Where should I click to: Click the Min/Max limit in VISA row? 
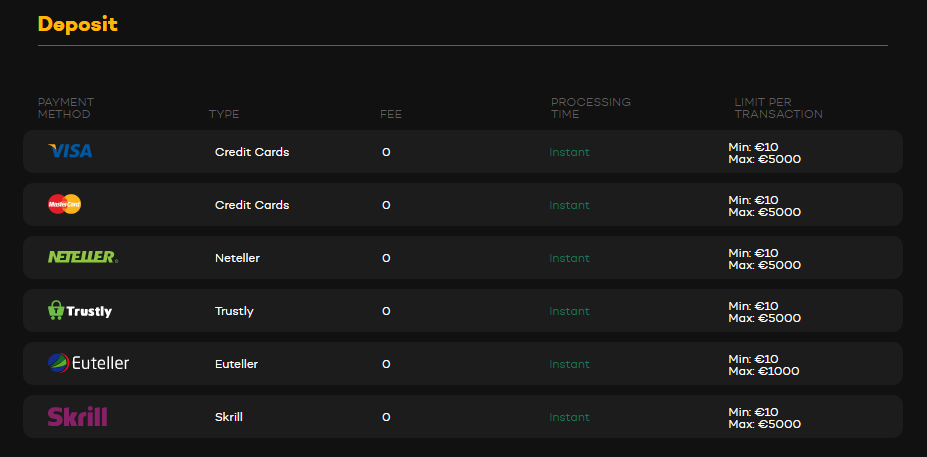tap(764, 153)
